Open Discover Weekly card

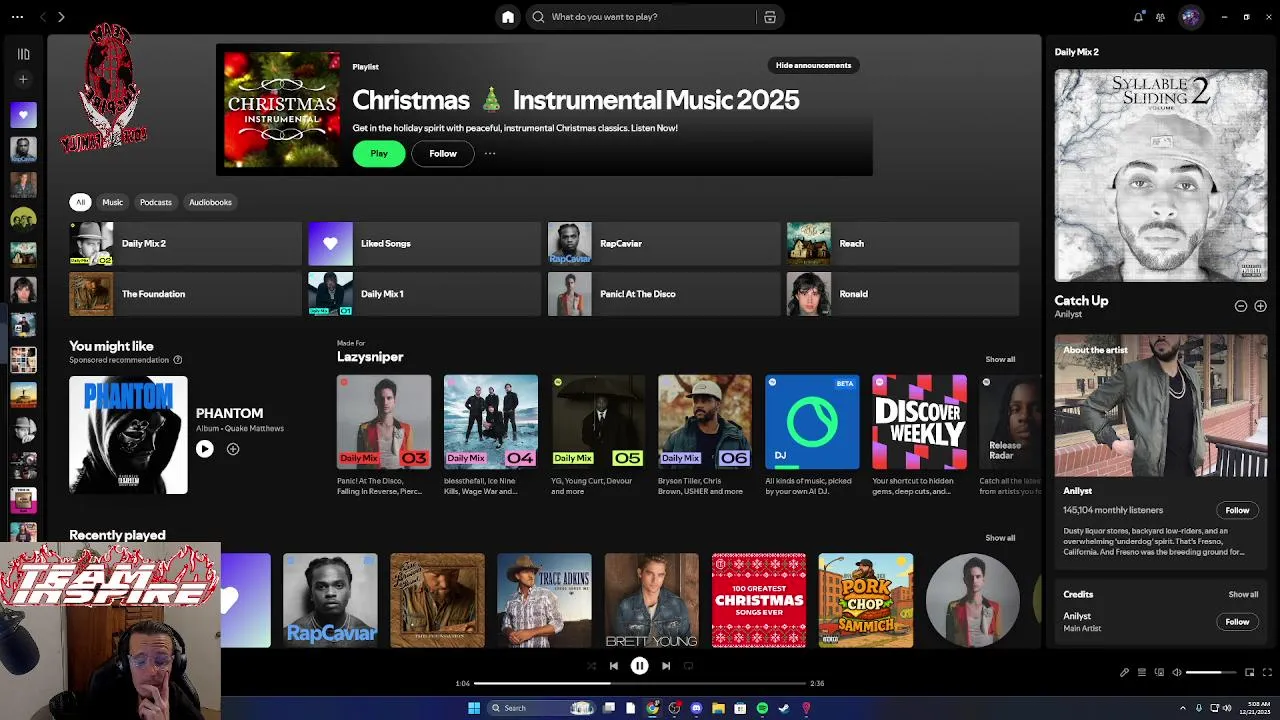[919, 422]
